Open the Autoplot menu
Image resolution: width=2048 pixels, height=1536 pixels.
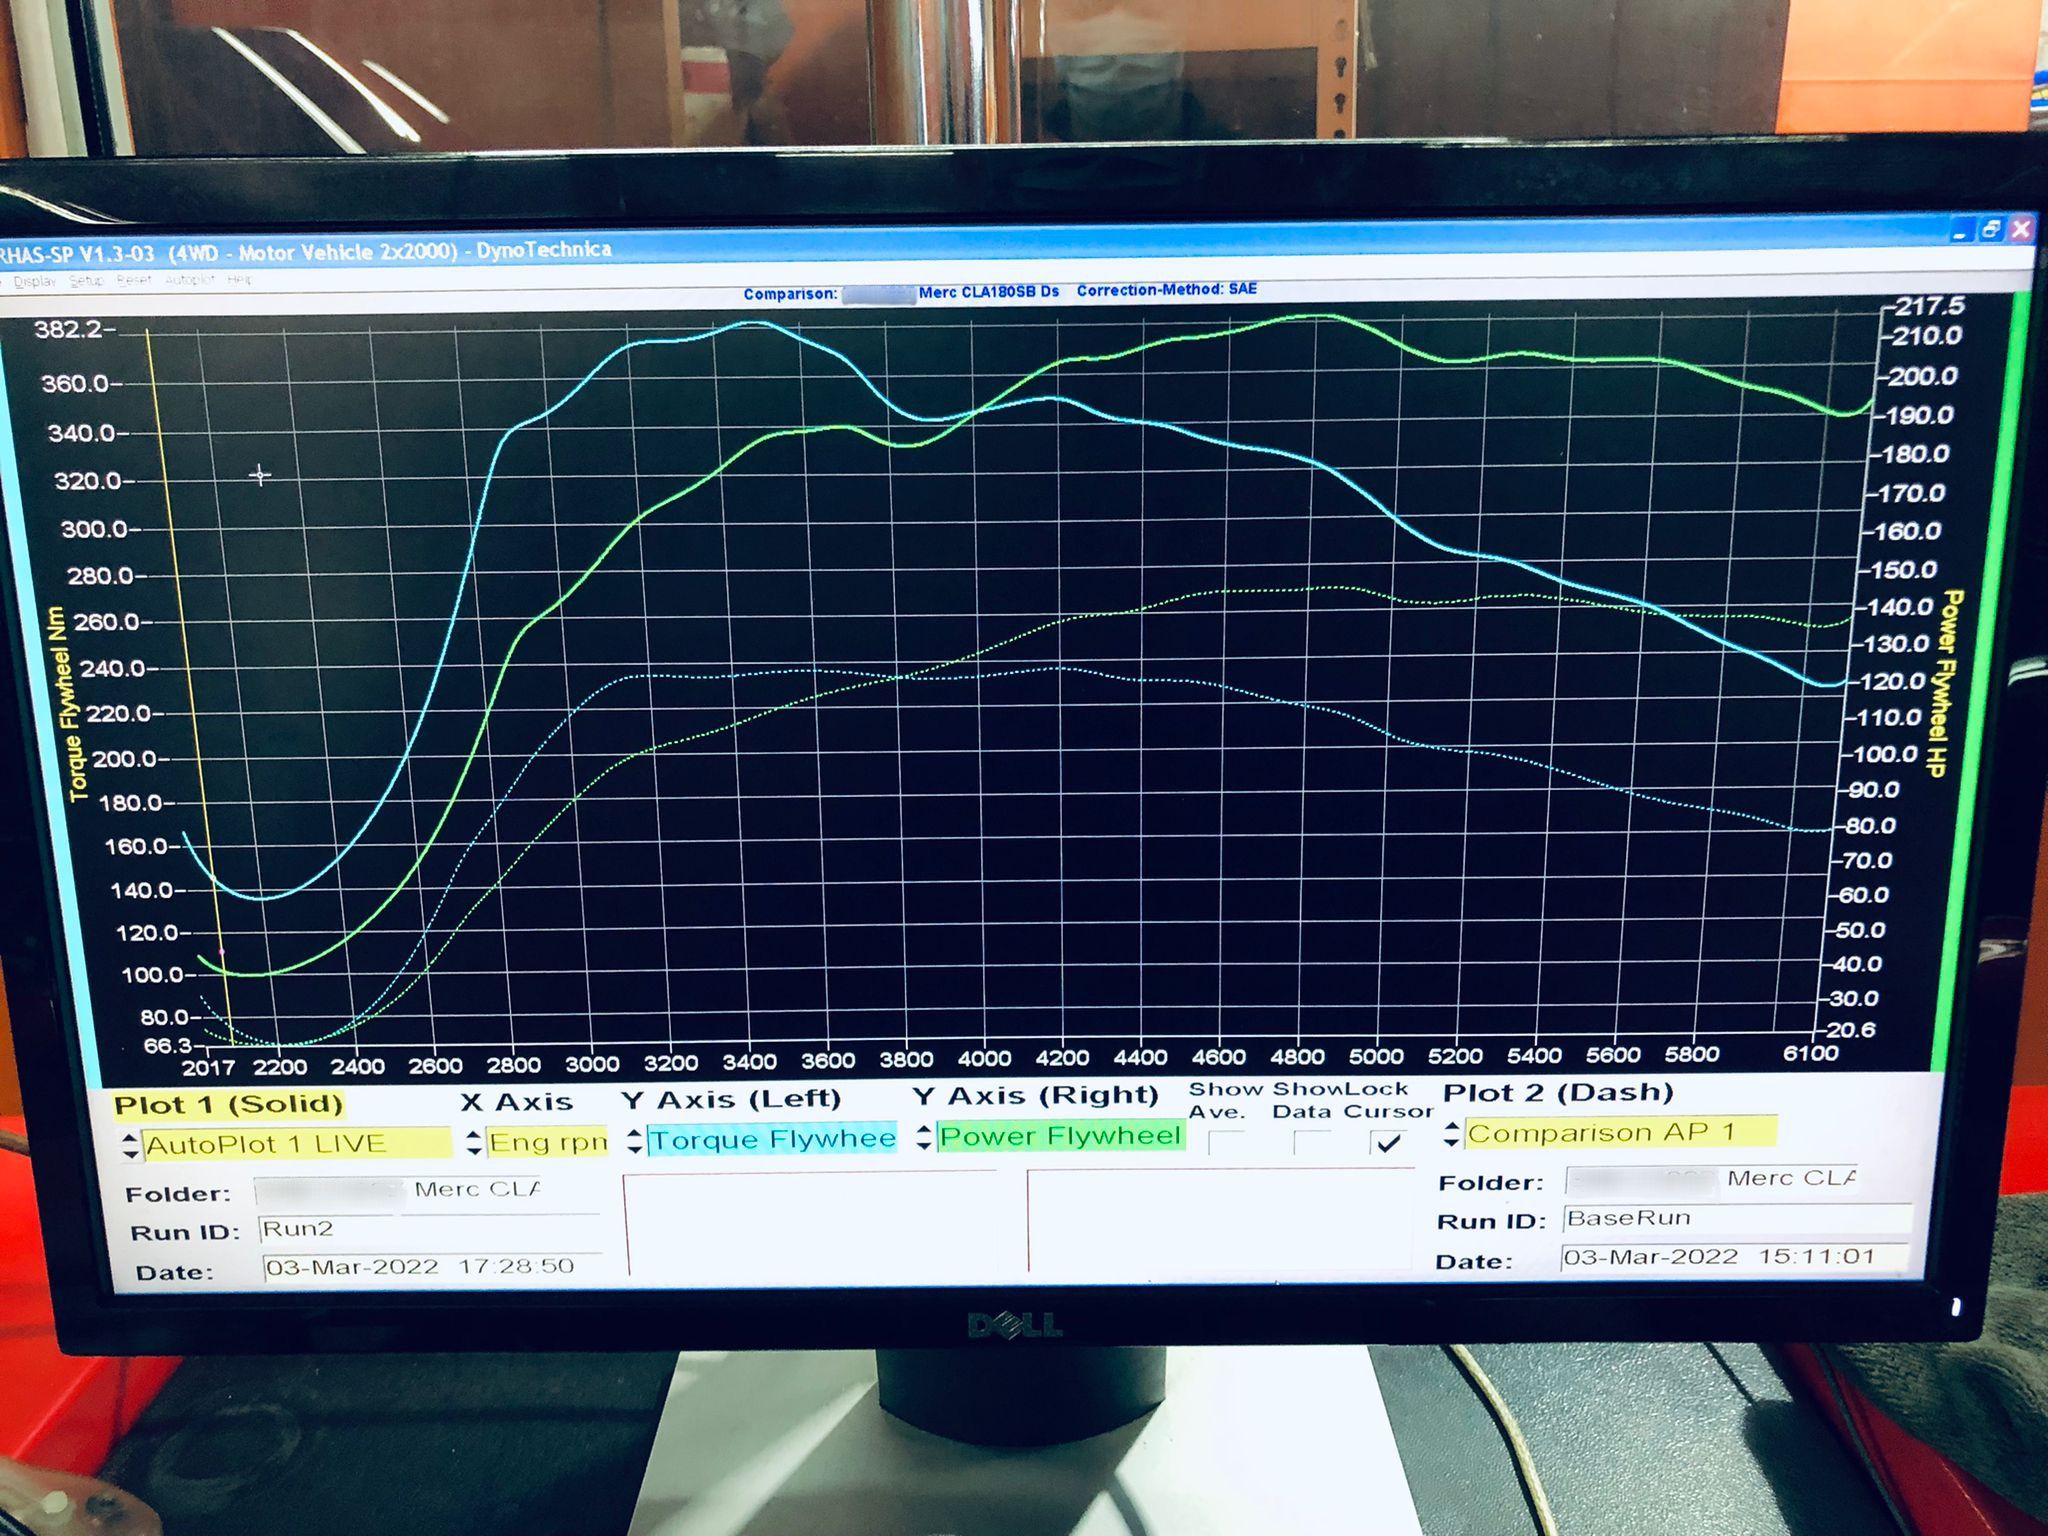[x=189, y=279]
